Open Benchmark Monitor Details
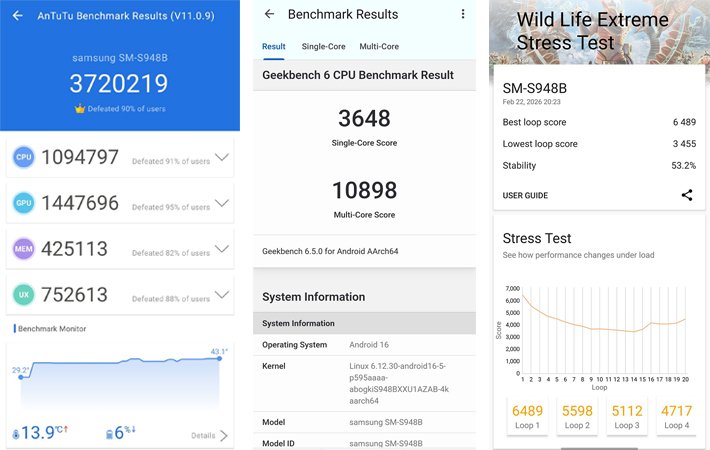710x450 pixels. point(209,436)
